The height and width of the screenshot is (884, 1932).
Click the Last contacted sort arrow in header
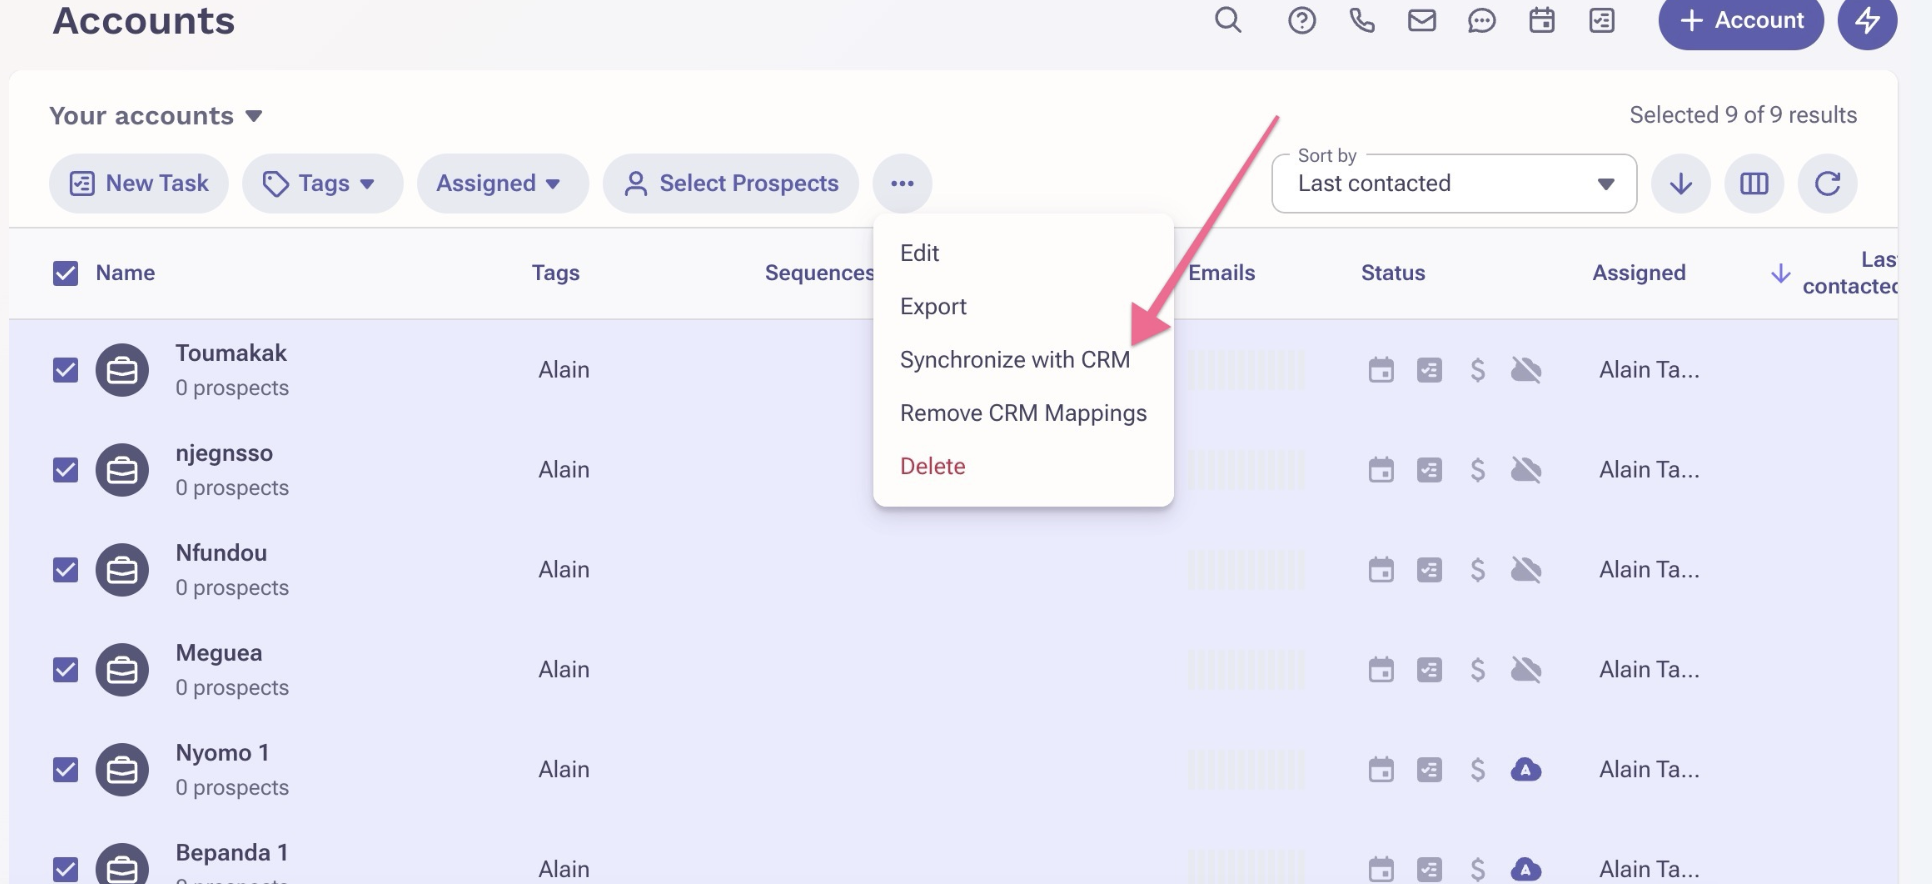[x=1780, y=273]
